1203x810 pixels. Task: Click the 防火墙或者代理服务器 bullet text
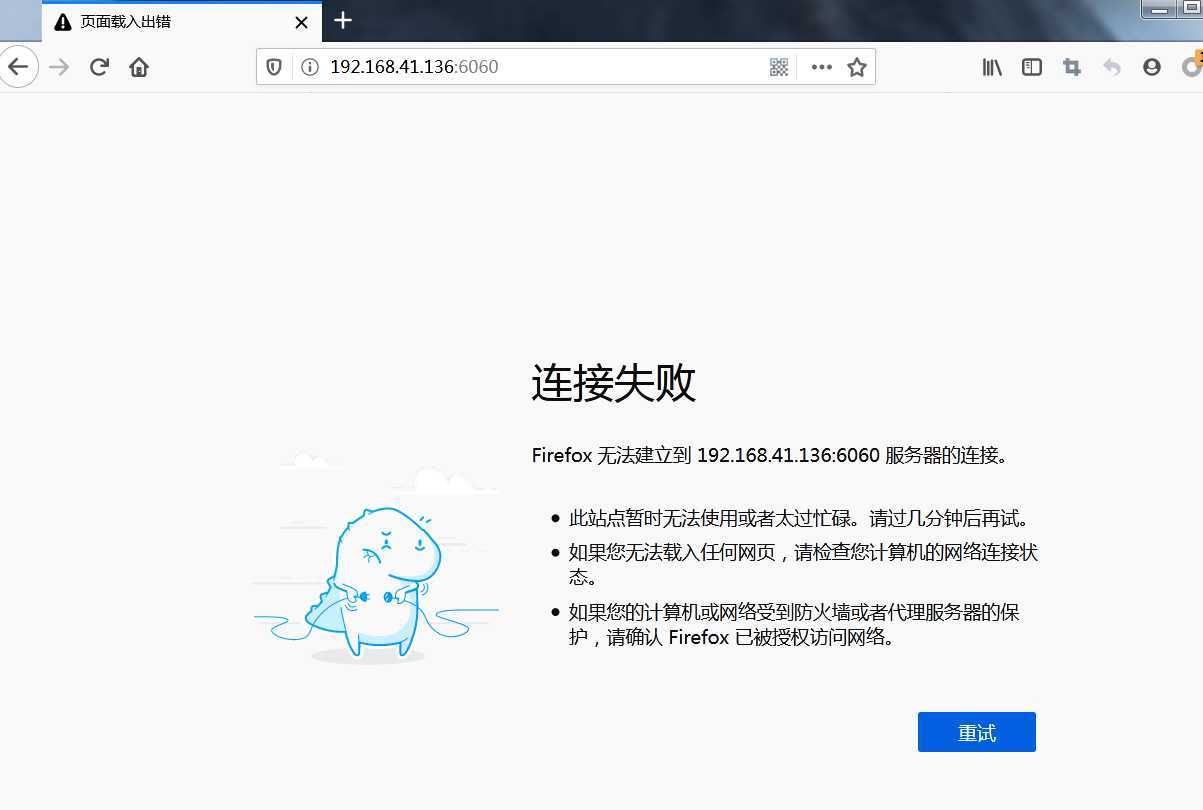coord(794,624)
